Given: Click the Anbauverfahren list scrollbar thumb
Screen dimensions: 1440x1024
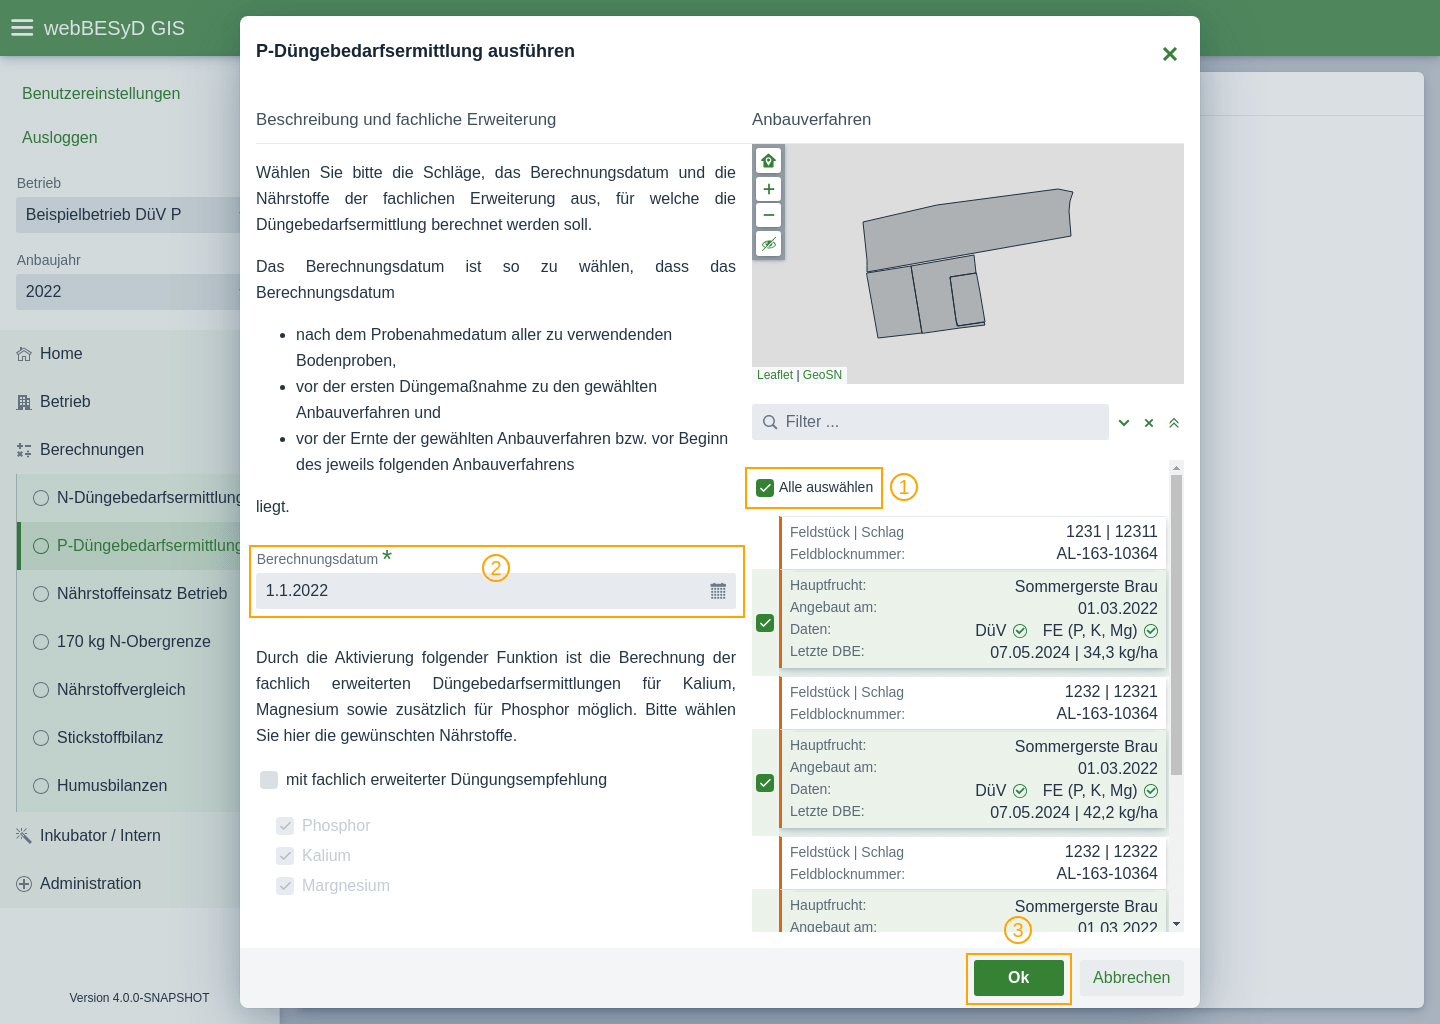Looking at the screenshot, I should point(1176,625).
